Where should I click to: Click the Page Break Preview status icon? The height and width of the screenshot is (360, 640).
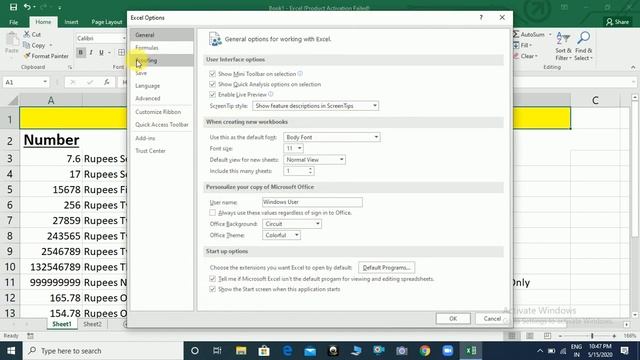point(547,336)
